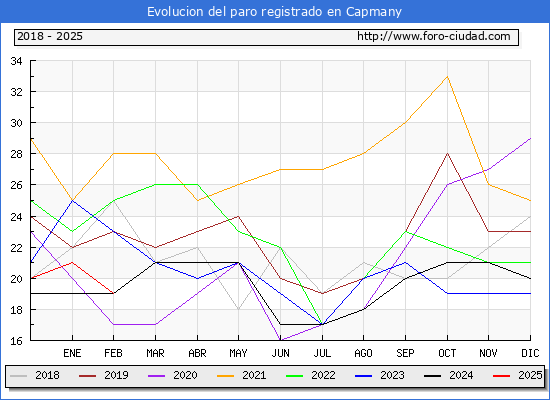Viewport: 550px width, 400px height.
Task: Click the SEP month axis label
Action: pos(405,353)
